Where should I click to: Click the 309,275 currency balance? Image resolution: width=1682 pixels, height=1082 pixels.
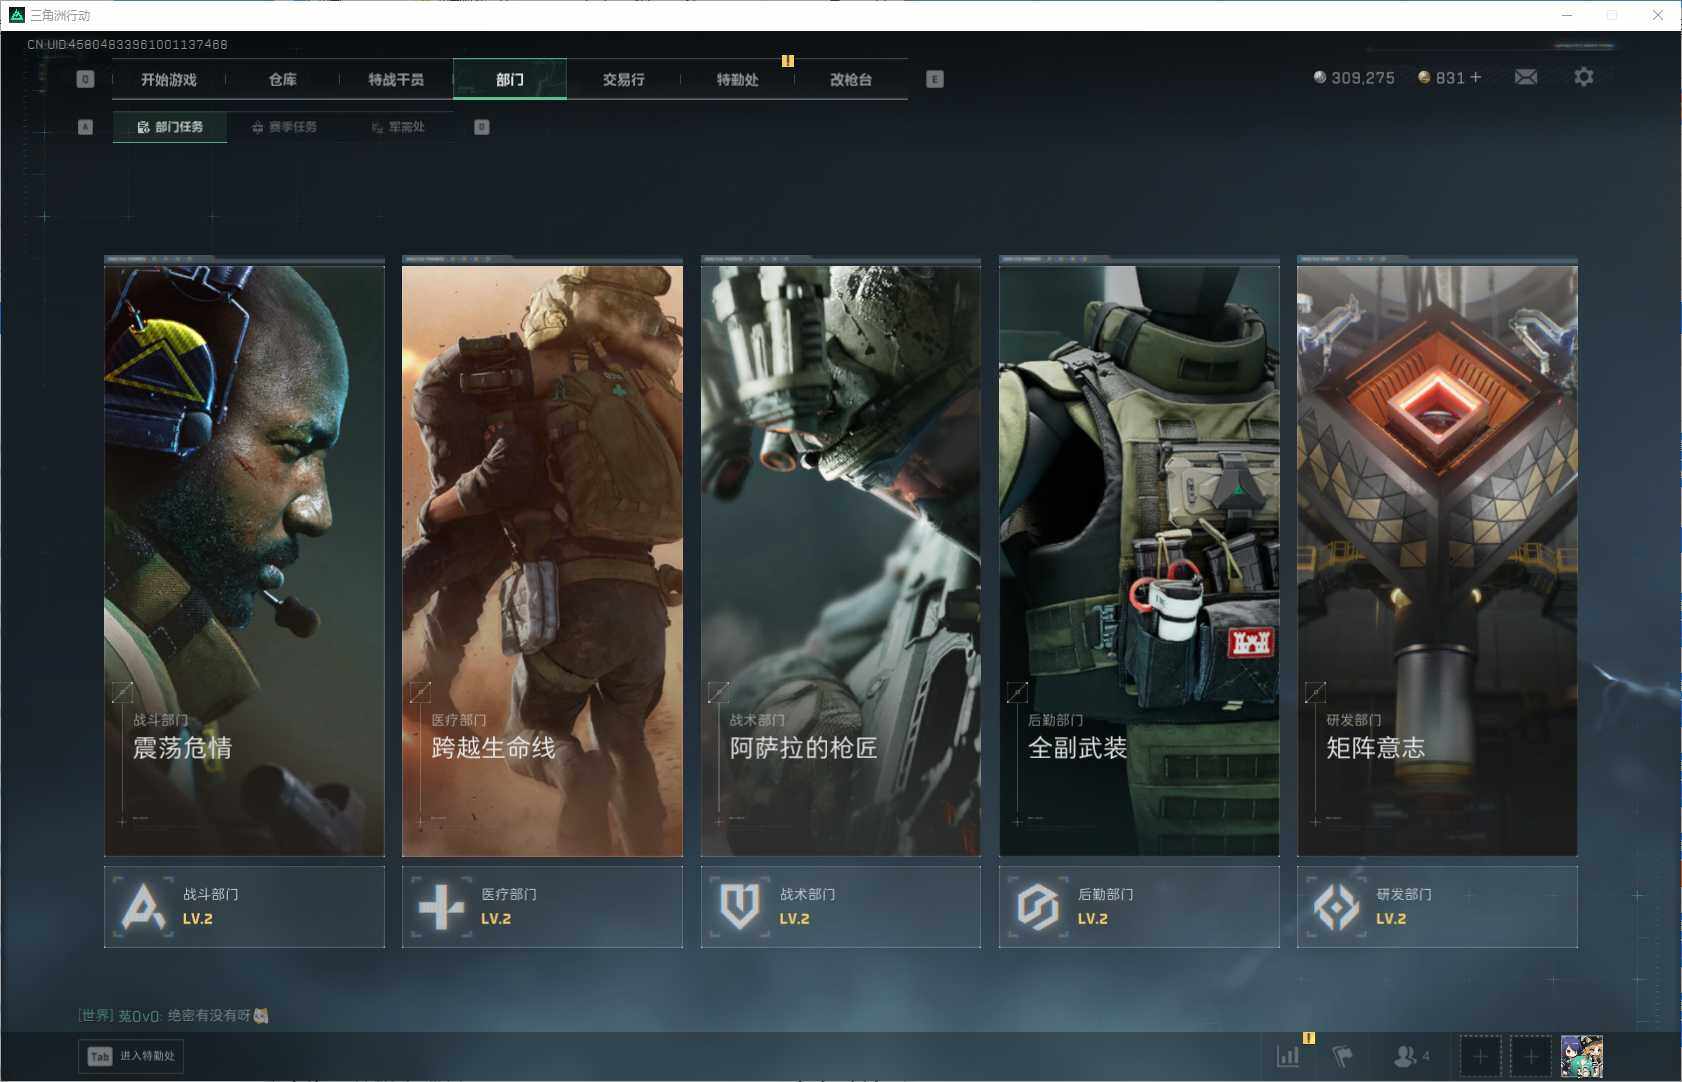1354,78
